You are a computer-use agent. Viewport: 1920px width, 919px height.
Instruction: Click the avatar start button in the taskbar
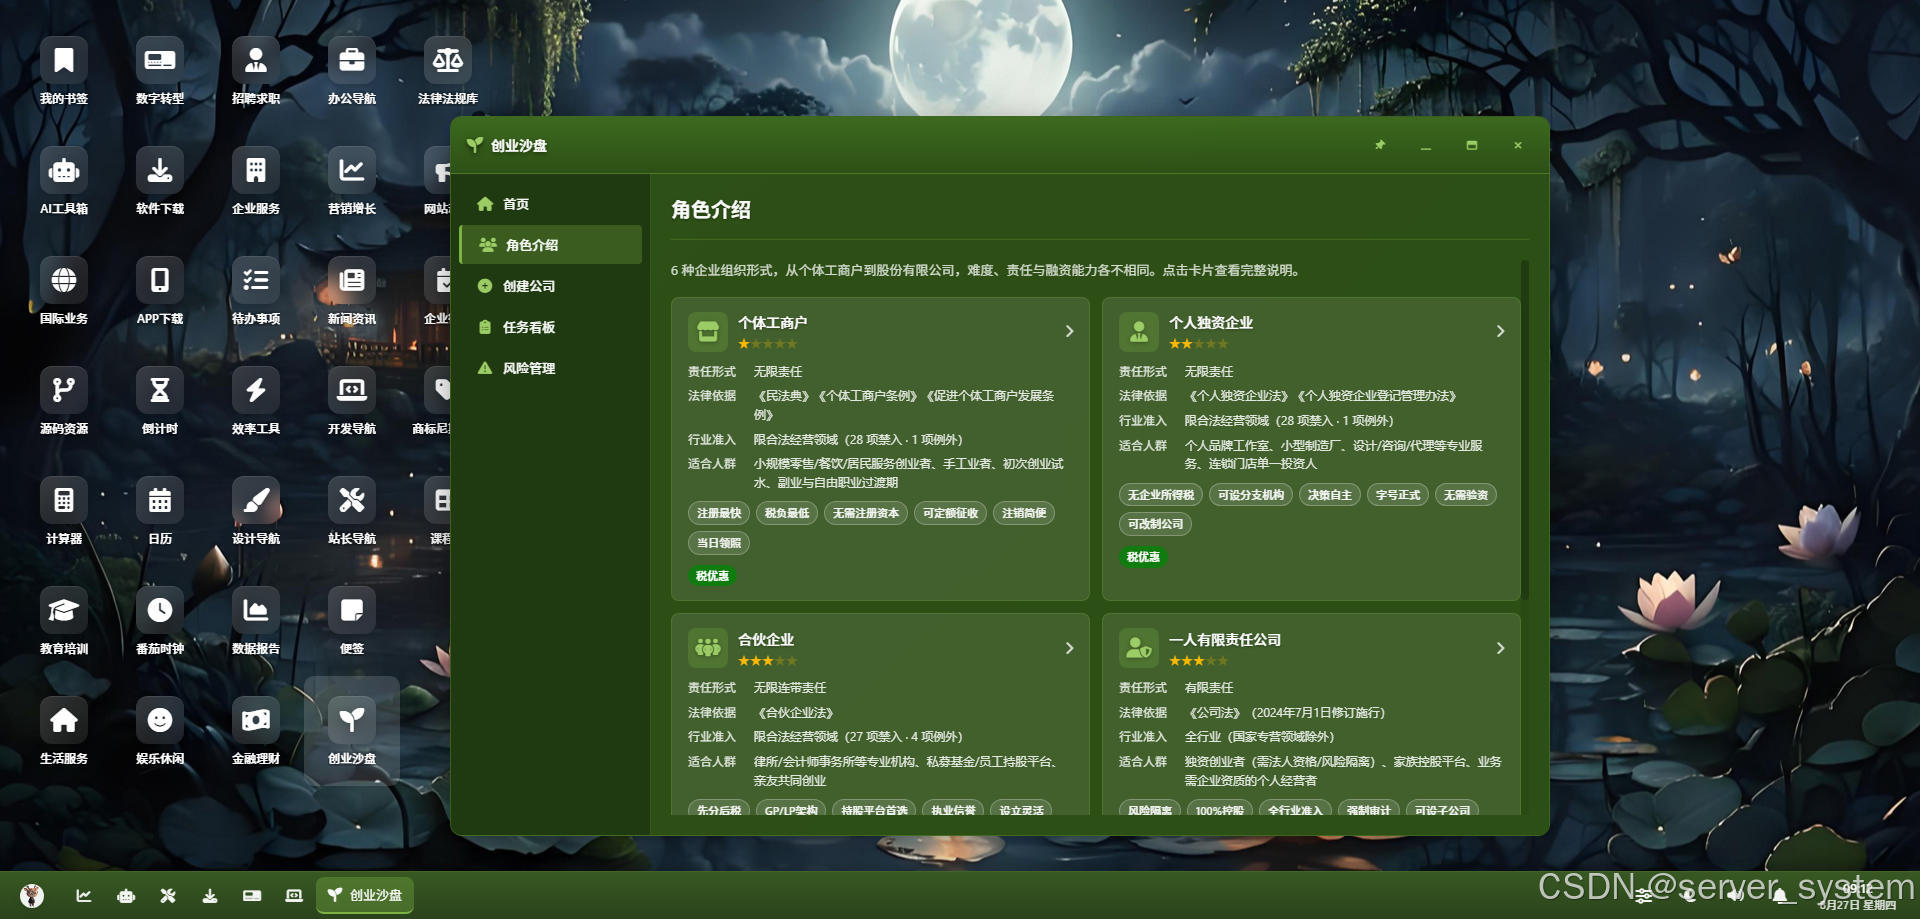click(32, 895)
